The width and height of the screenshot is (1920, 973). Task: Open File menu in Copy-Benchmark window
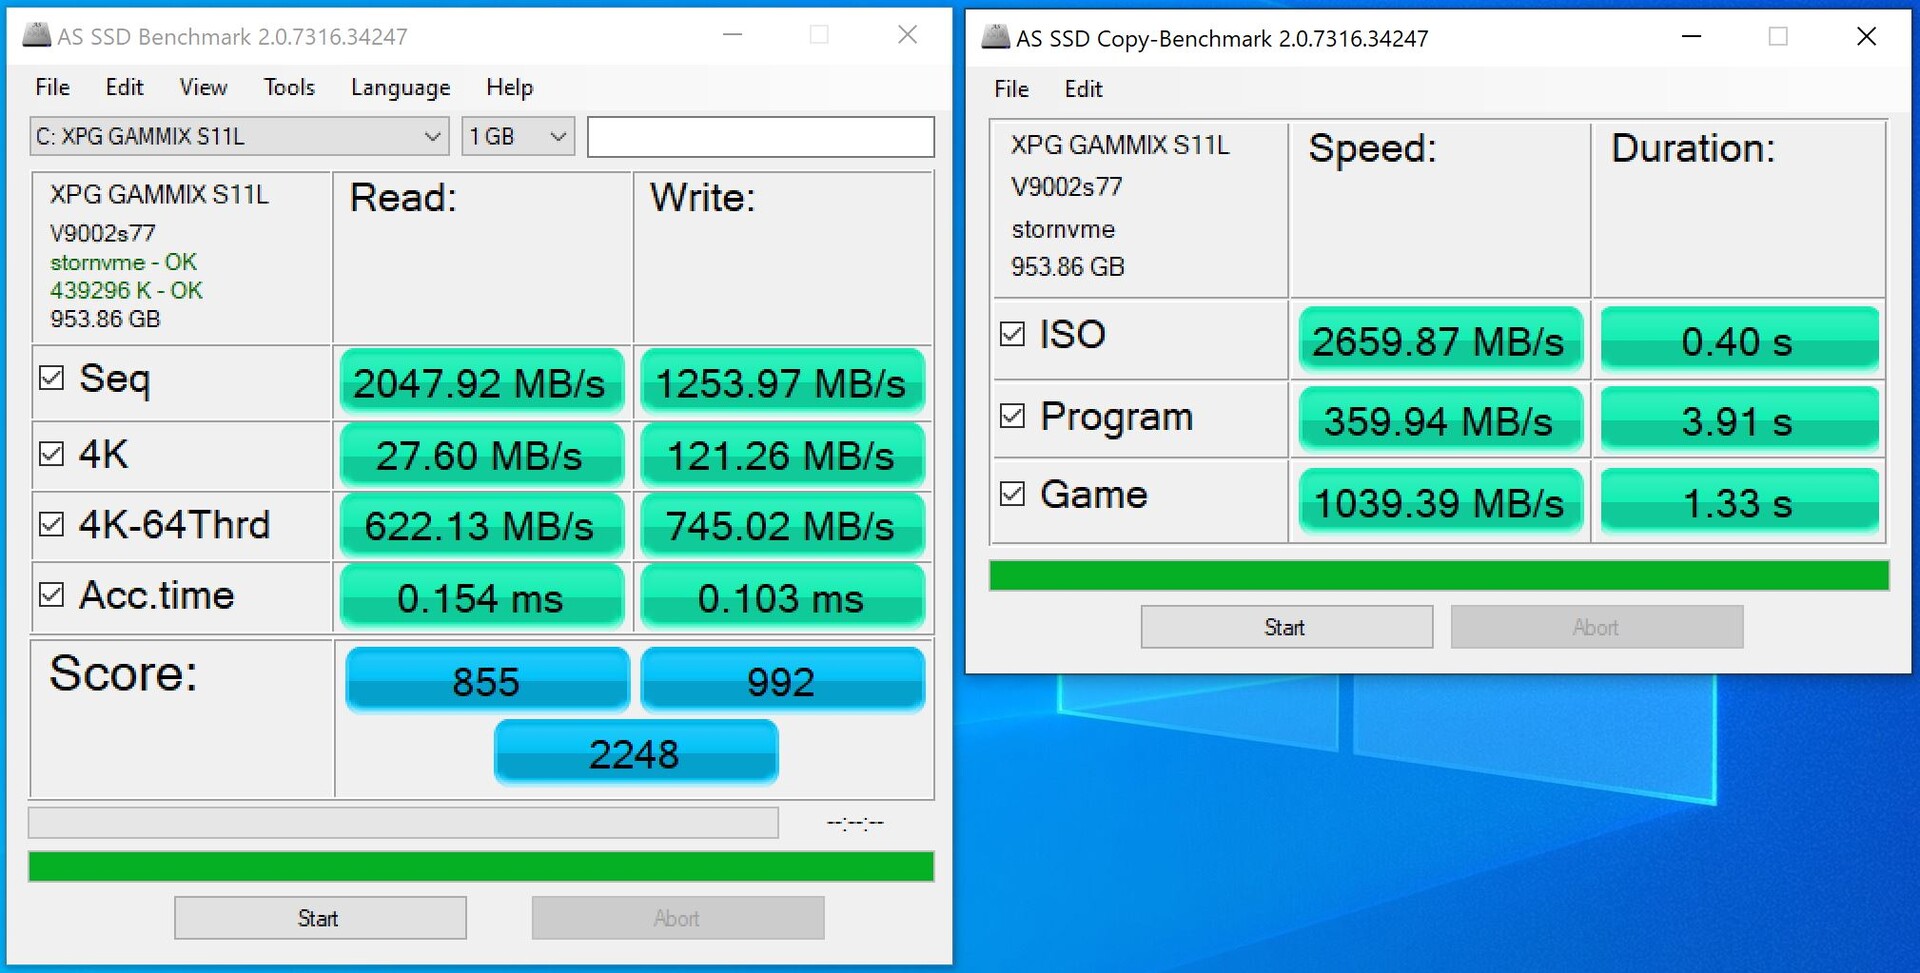click(x=1011, y=89)
